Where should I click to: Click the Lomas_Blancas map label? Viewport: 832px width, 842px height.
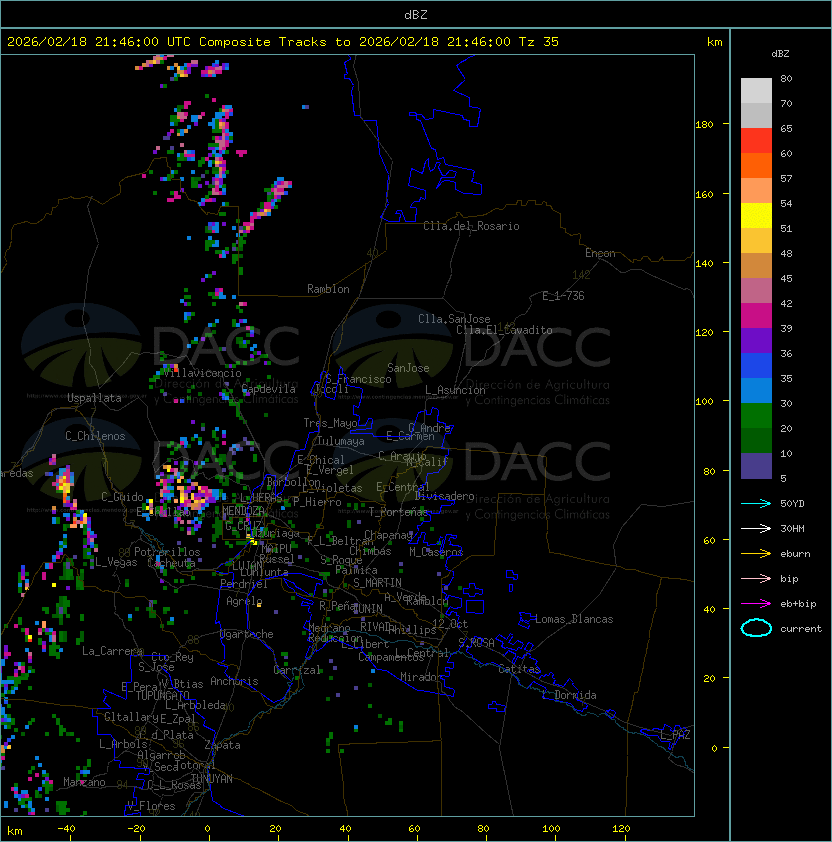click(x=574, y=619)
